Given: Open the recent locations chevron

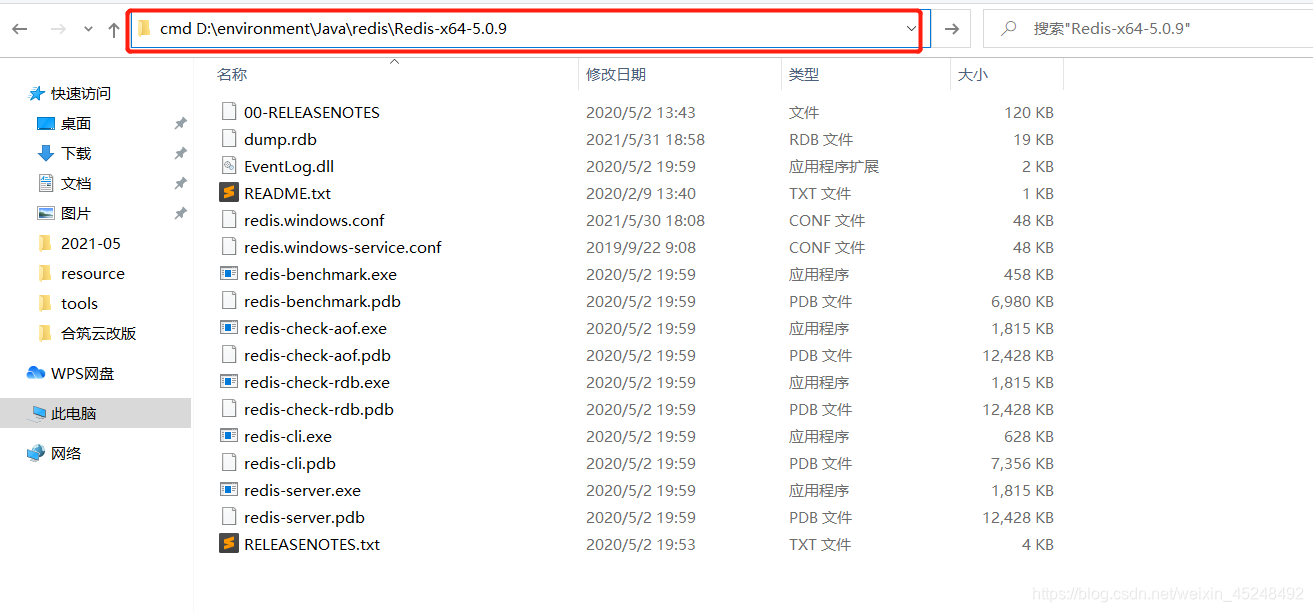Looking at the screenshot, I should 87,29.
